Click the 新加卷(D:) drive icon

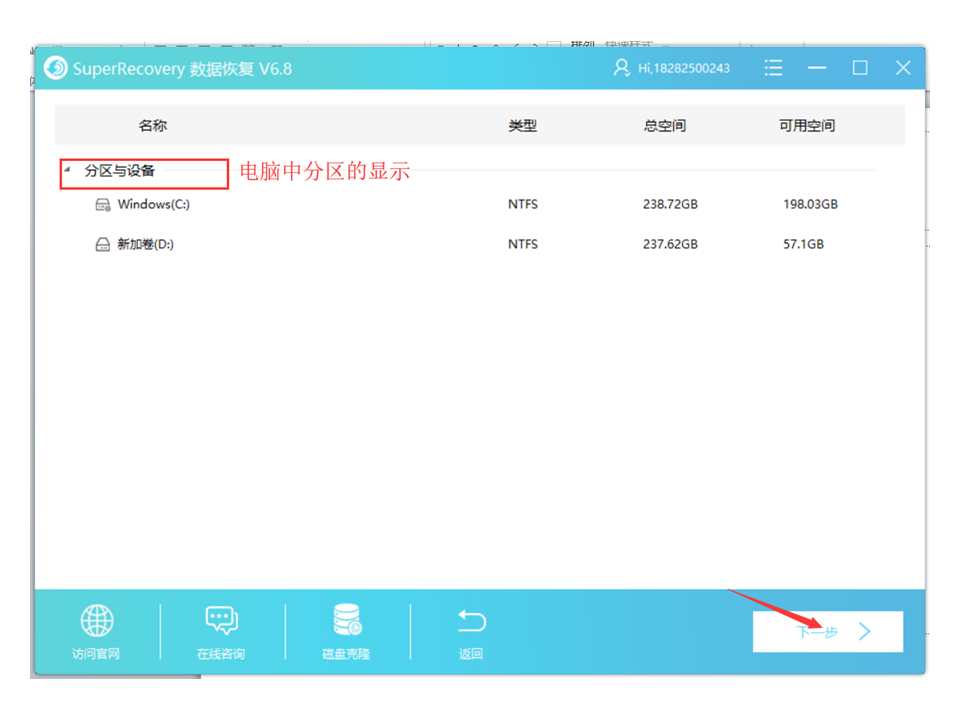tap(103, 244)
